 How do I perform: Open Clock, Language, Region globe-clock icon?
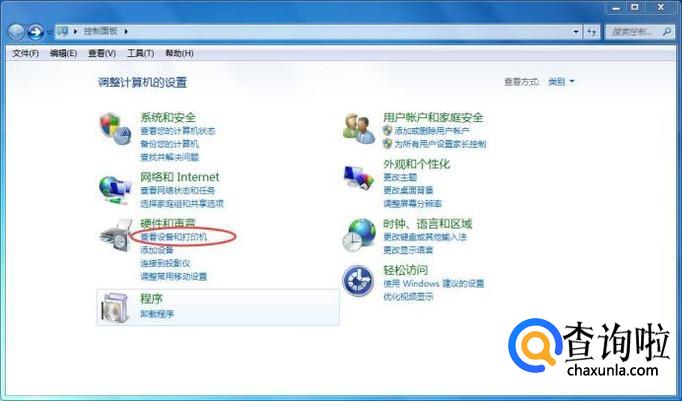click(x=359, y=235)
